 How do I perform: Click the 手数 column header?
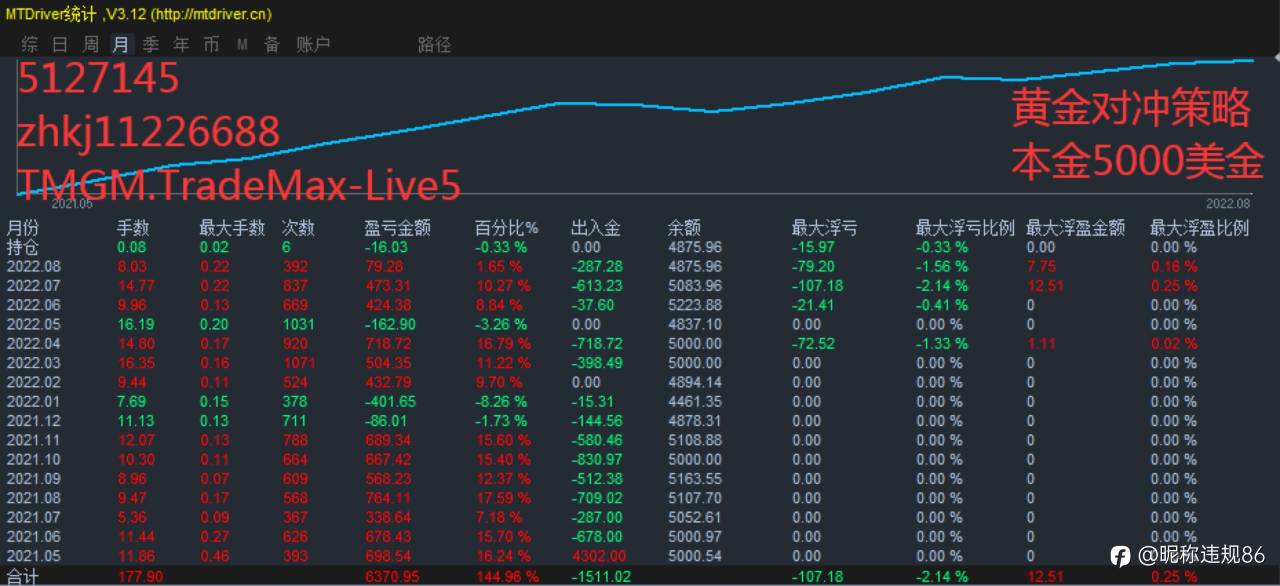tap(133, 228)
